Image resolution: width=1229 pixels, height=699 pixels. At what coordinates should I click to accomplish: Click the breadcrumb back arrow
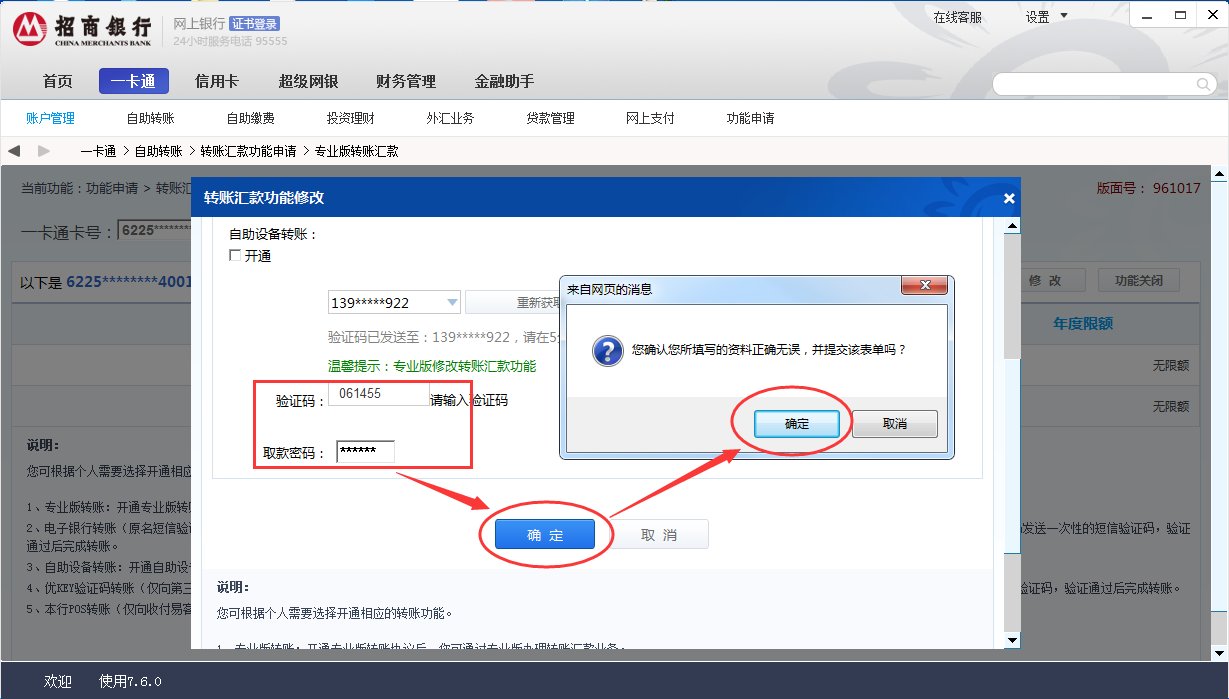click(14, 150)
